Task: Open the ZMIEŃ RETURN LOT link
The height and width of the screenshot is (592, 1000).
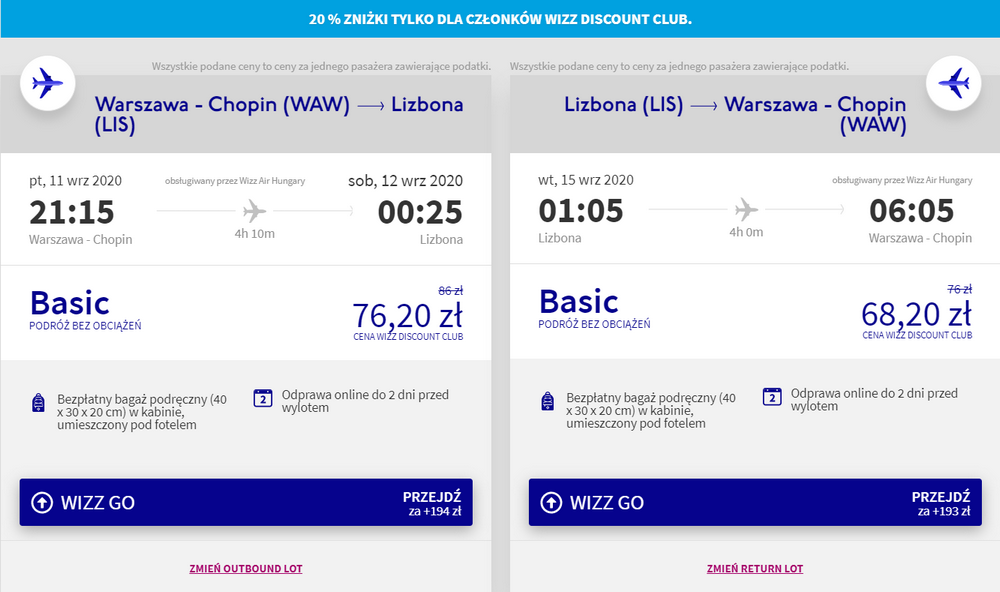Action: click(754, 568)
